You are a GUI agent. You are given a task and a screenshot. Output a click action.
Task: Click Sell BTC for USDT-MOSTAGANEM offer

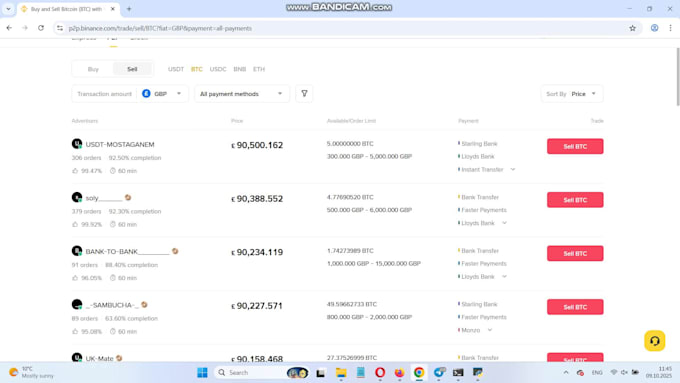tap(575, 146)
